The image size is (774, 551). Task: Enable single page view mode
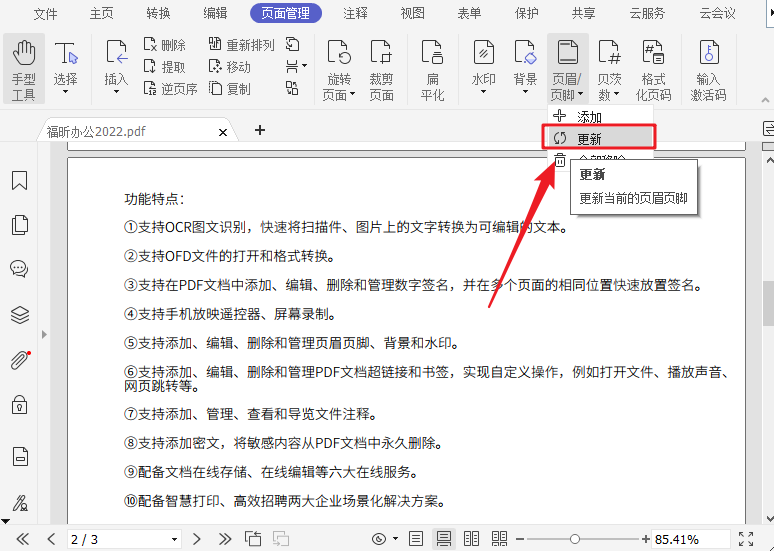click(x=417, y=539)
